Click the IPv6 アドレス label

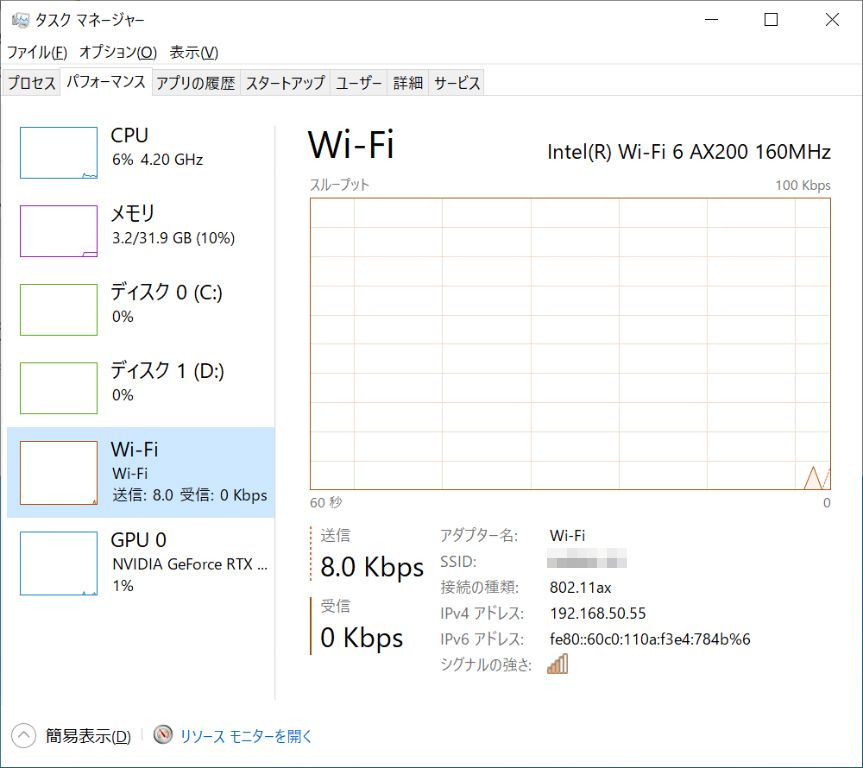(x=482, y=639)
